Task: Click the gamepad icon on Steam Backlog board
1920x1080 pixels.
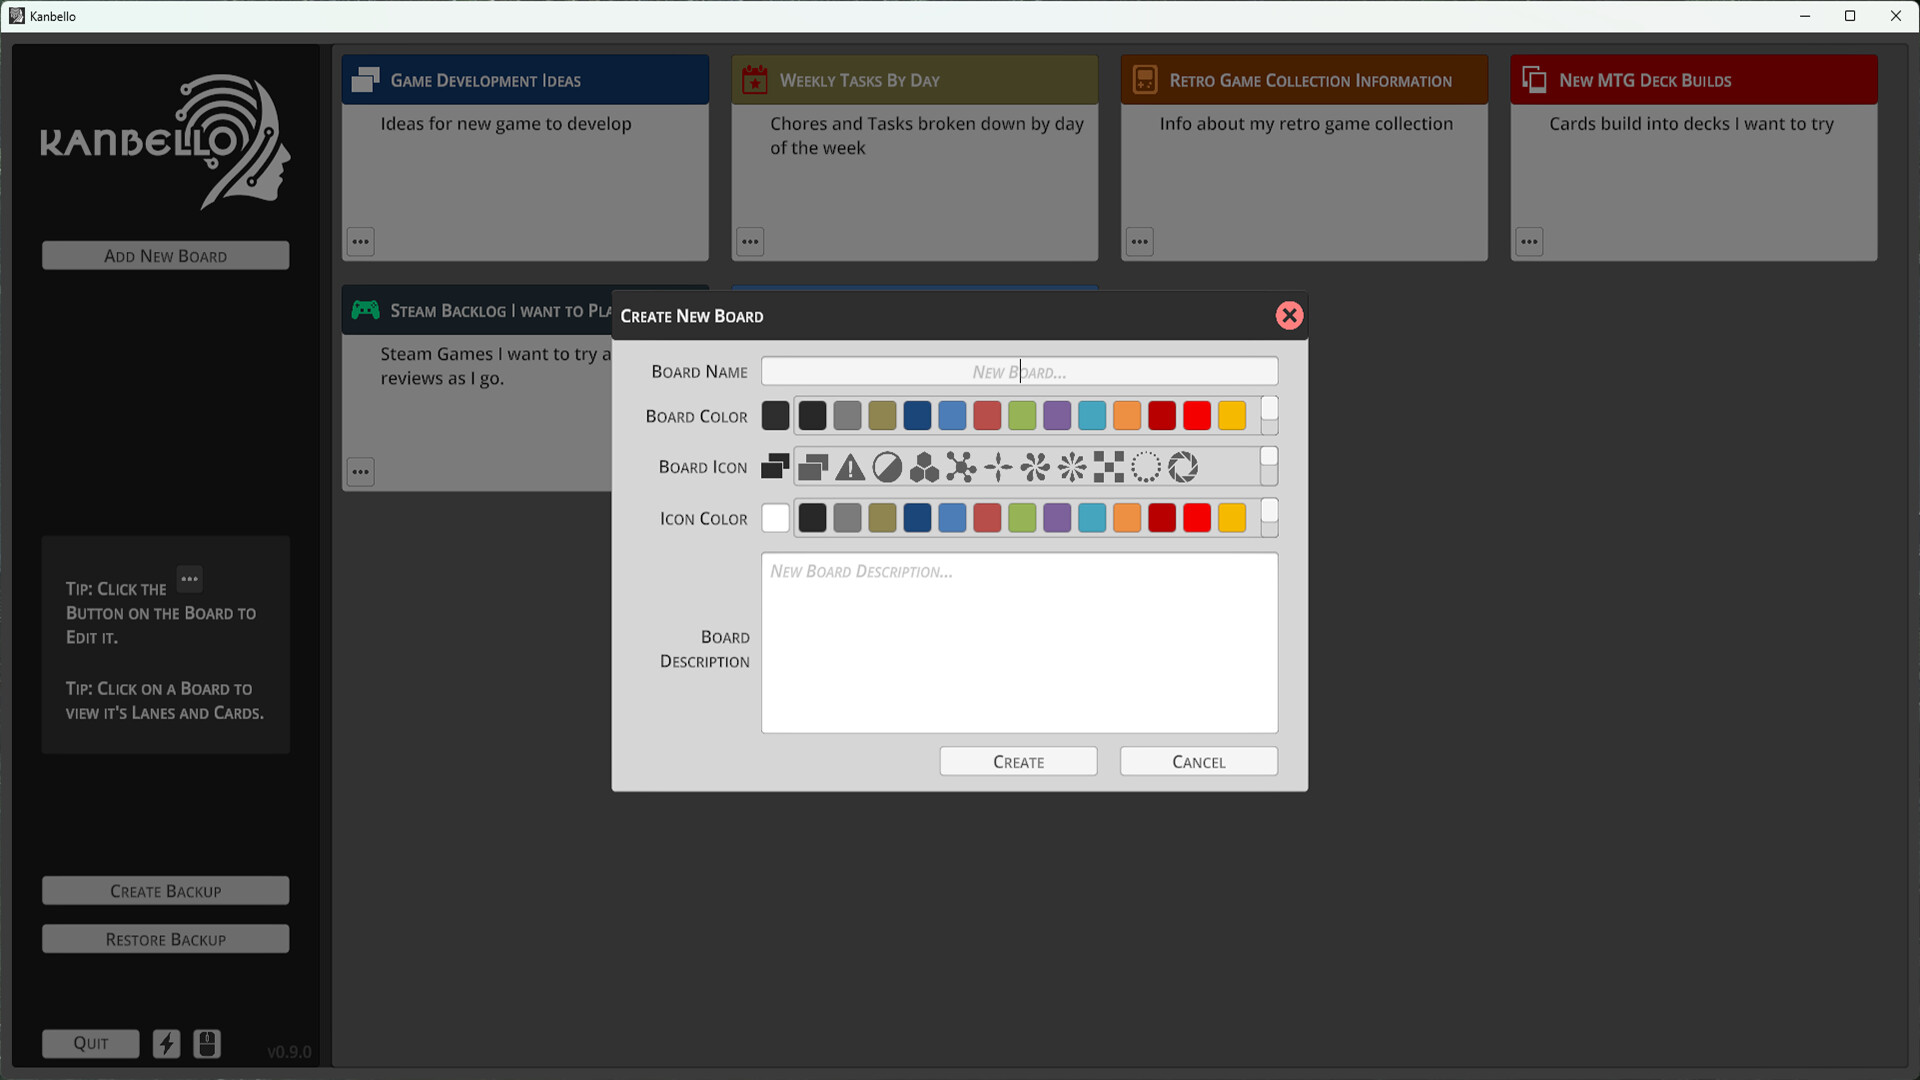Action: [x=365, y=310]
